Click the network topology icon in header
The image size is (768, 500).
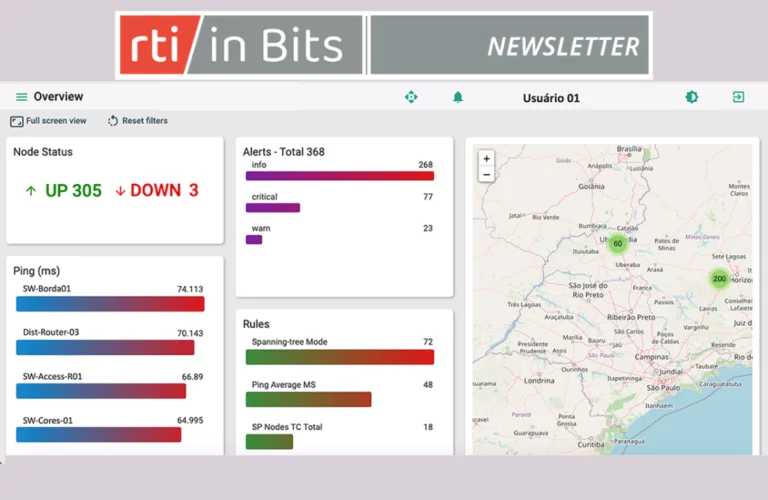pos(410,97)
